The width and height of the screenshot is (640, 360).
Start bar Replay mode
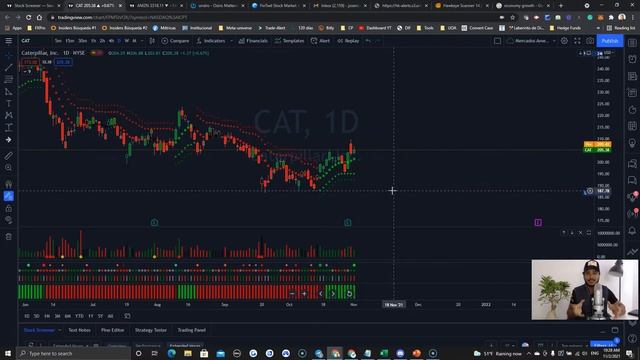pyautogui.click(x=348, y=41)
